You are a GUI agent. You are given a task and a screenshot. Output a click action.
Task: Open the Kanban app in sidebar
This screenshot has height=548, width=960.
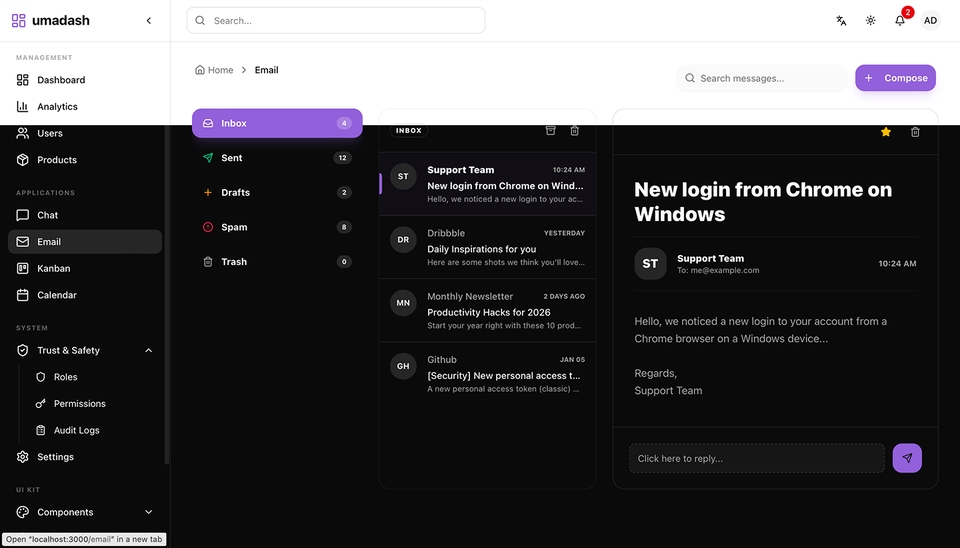click(54, 268)
